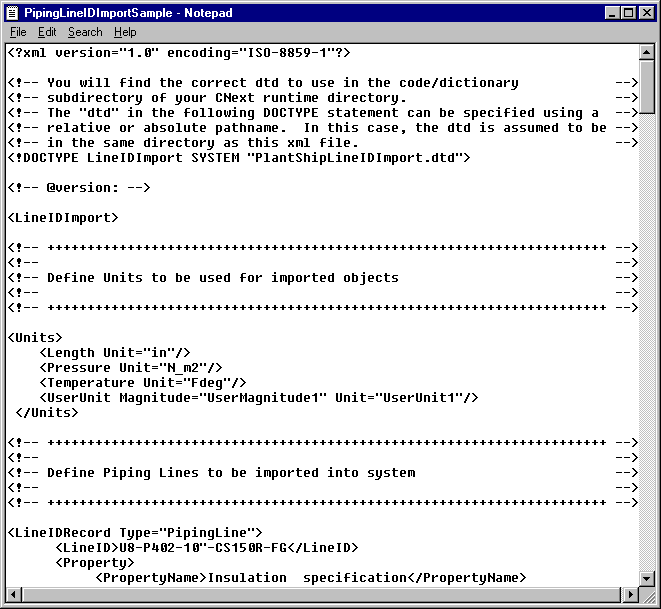The height and width of the screenshot is (609, 661).
Task: Click the vertical scrollbar up arrow
Action: click(647, 52)
